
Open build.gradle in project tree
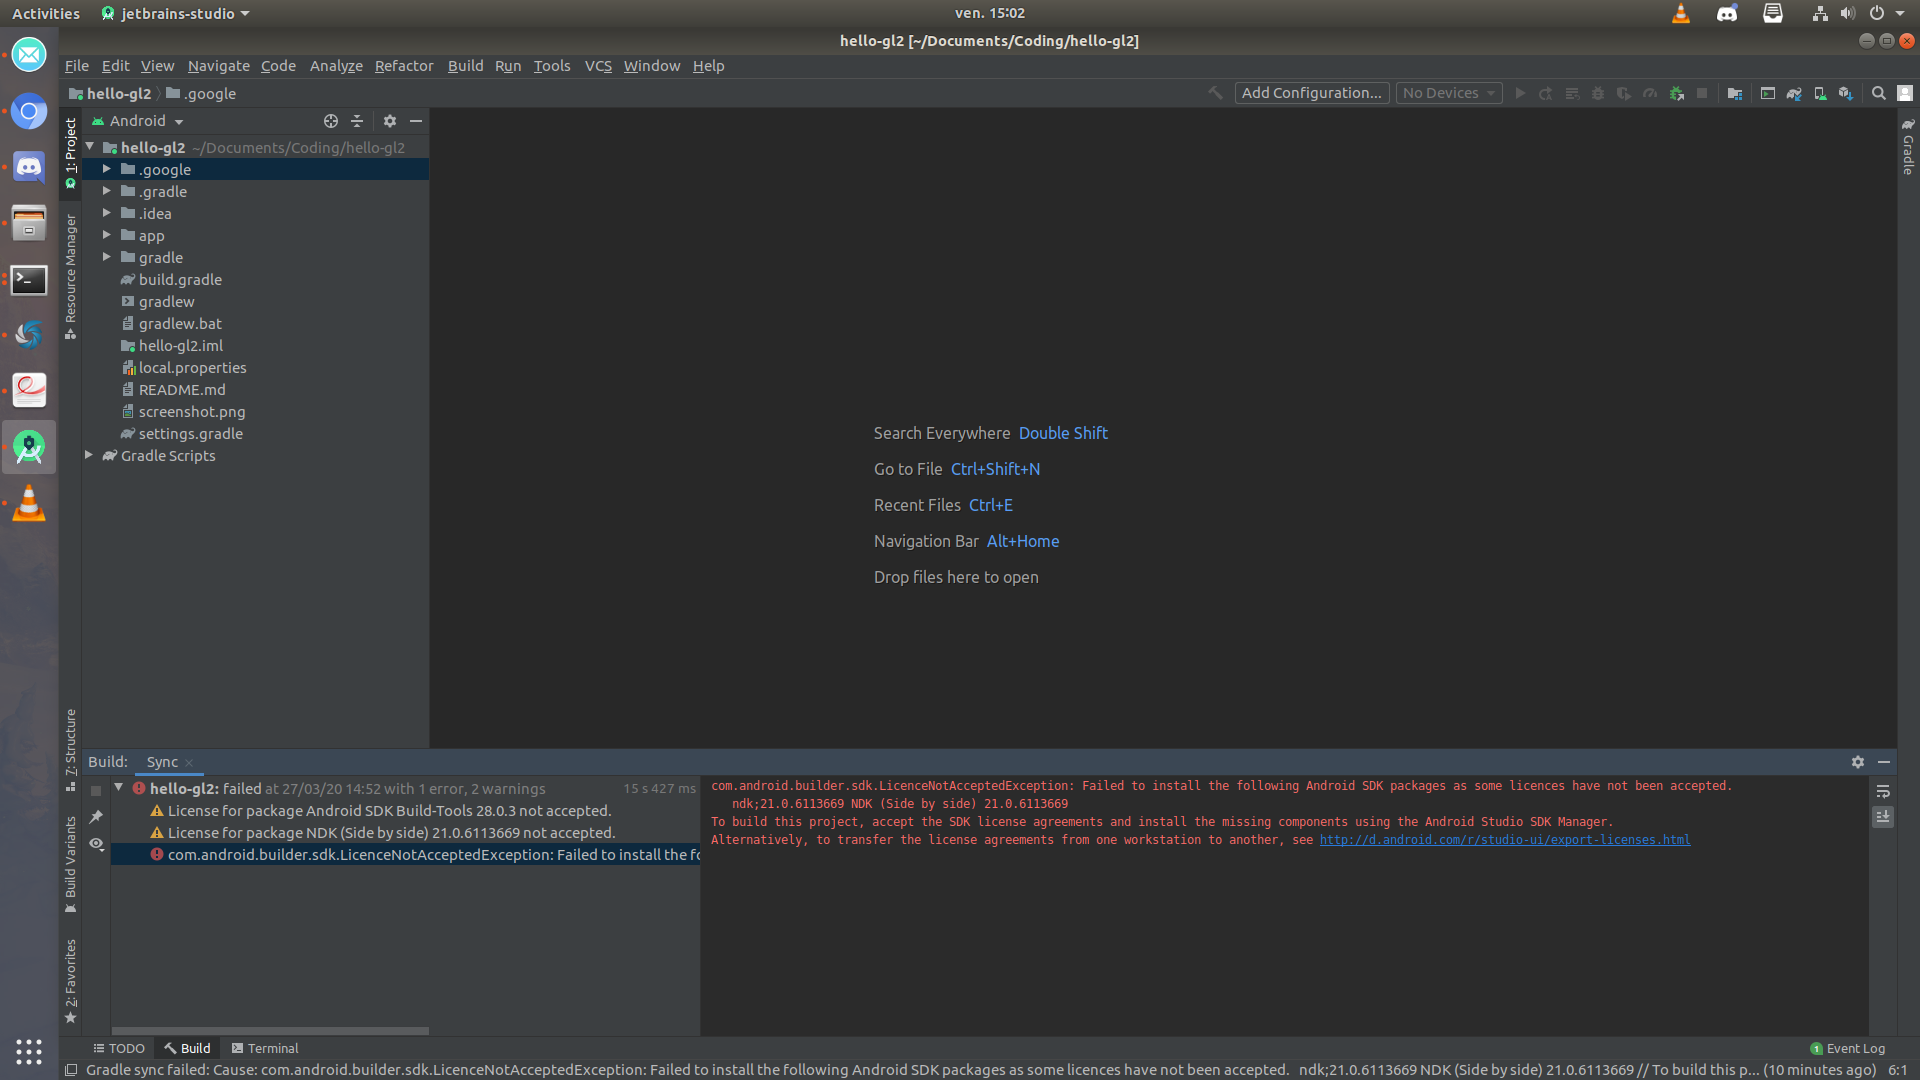click(x=180, y=280)
